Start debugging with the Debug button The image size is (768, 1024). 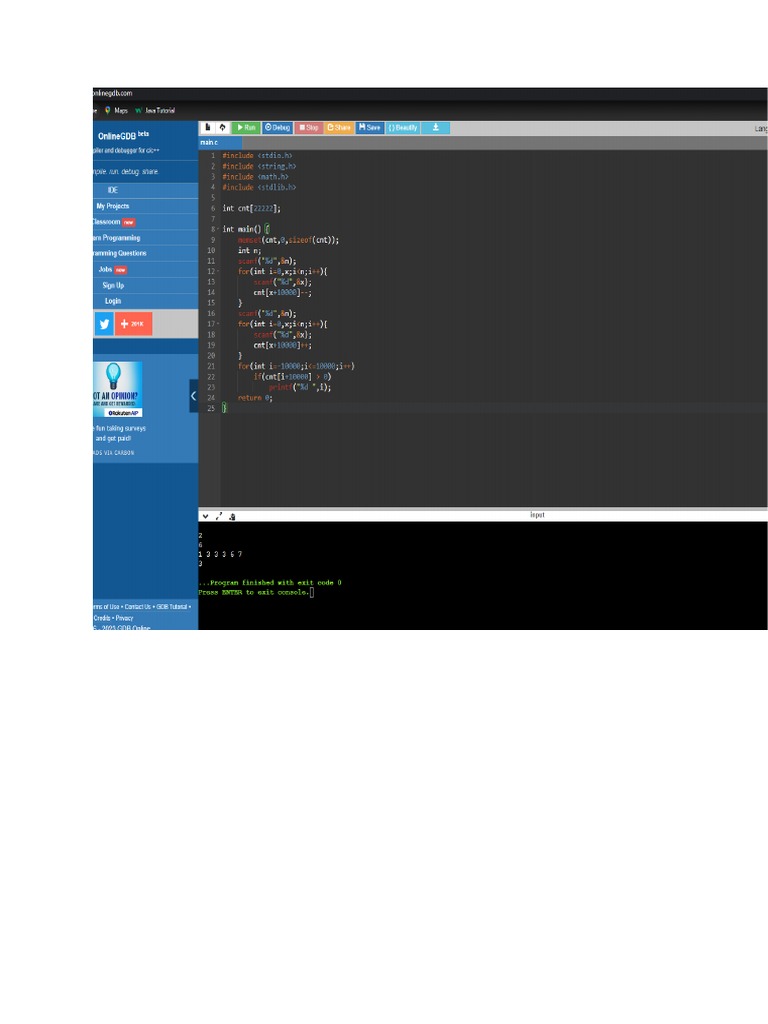click(277, 128)
